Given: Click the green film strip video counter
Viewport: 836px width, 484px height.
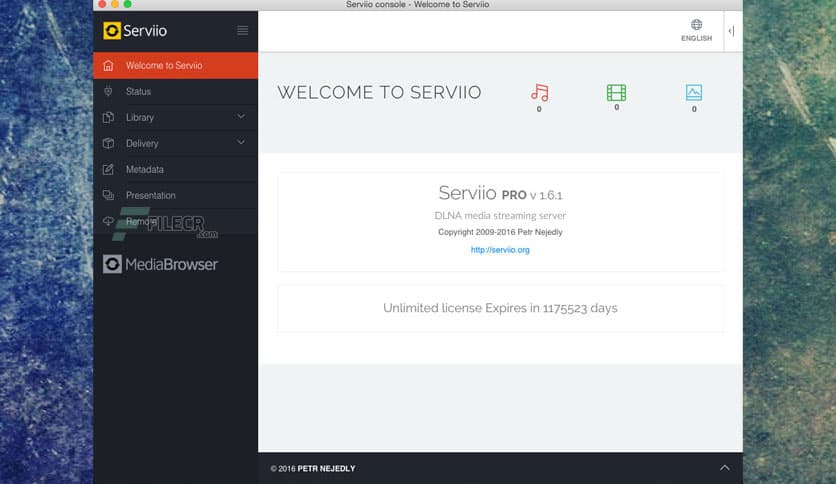Looking at the screenshot, I should (x=616, y=97).
